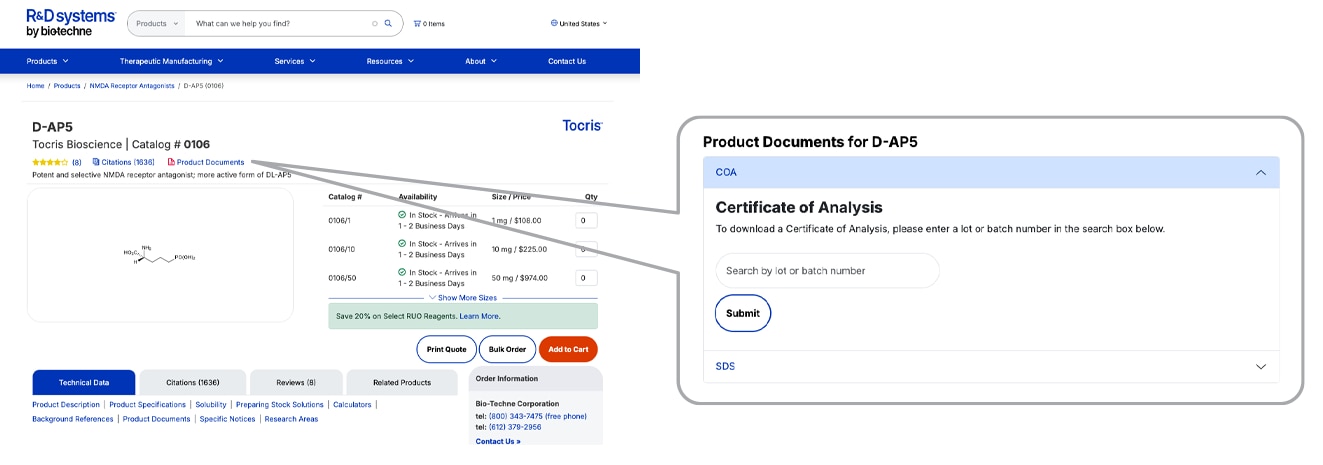Click the Print Quote button

(447, 349)
